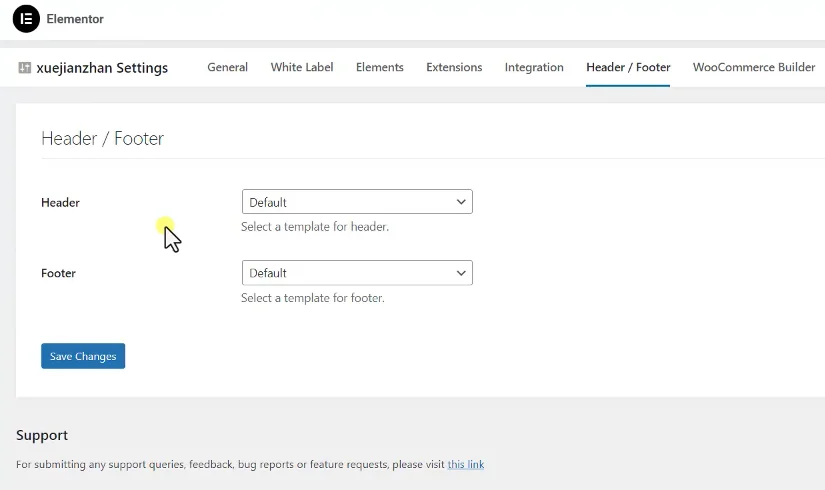Switch to the White Label tab

pyautogui.click(x=302, y=67)
